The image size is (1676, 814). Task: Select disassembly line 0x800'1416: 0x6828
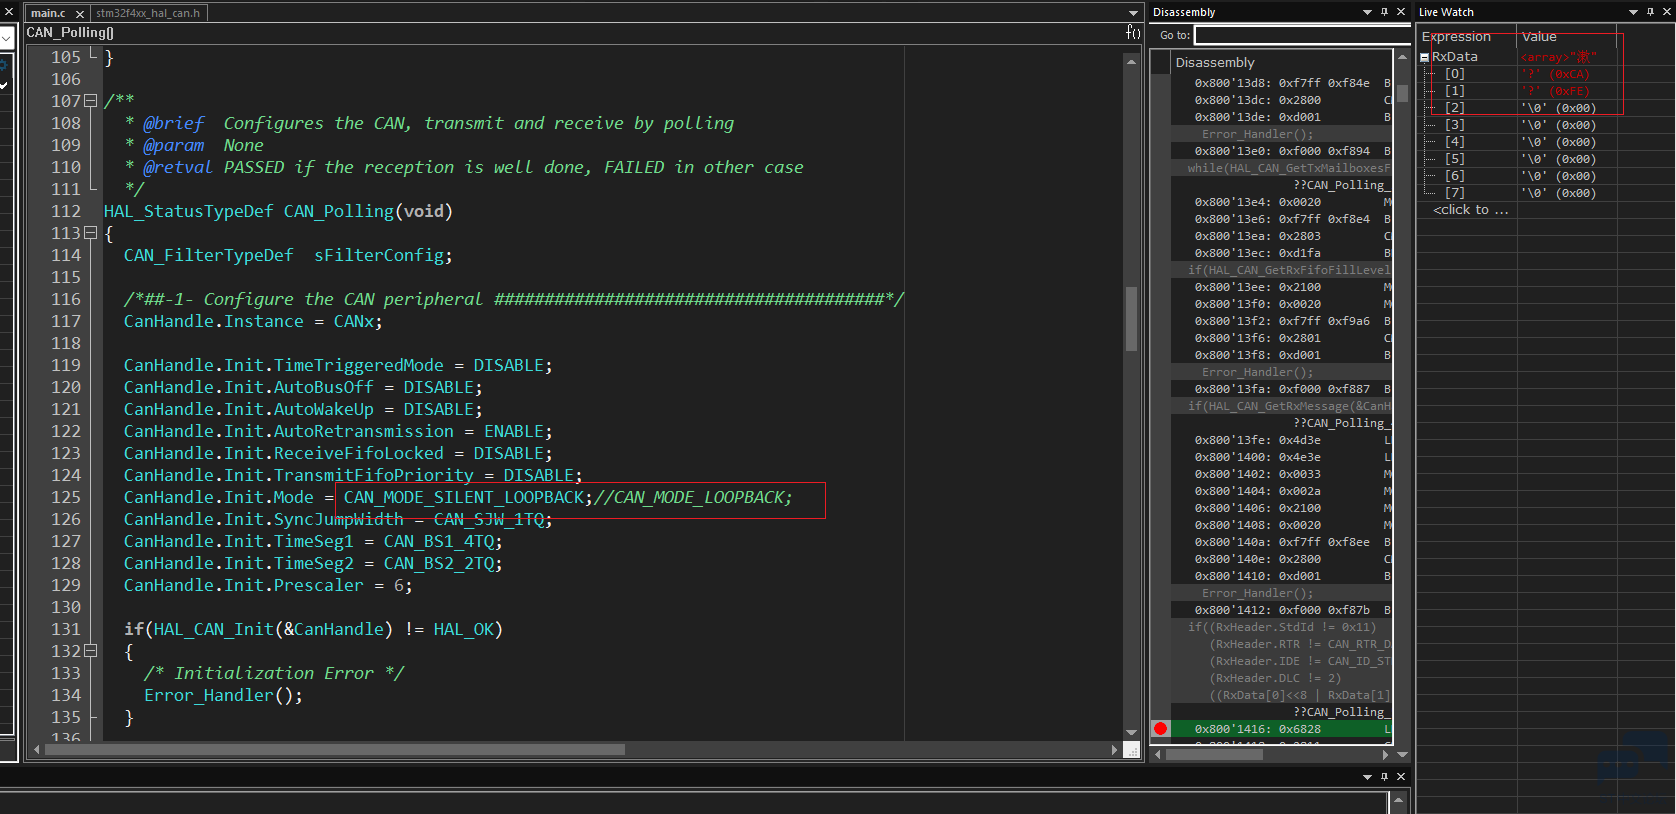1281,729
